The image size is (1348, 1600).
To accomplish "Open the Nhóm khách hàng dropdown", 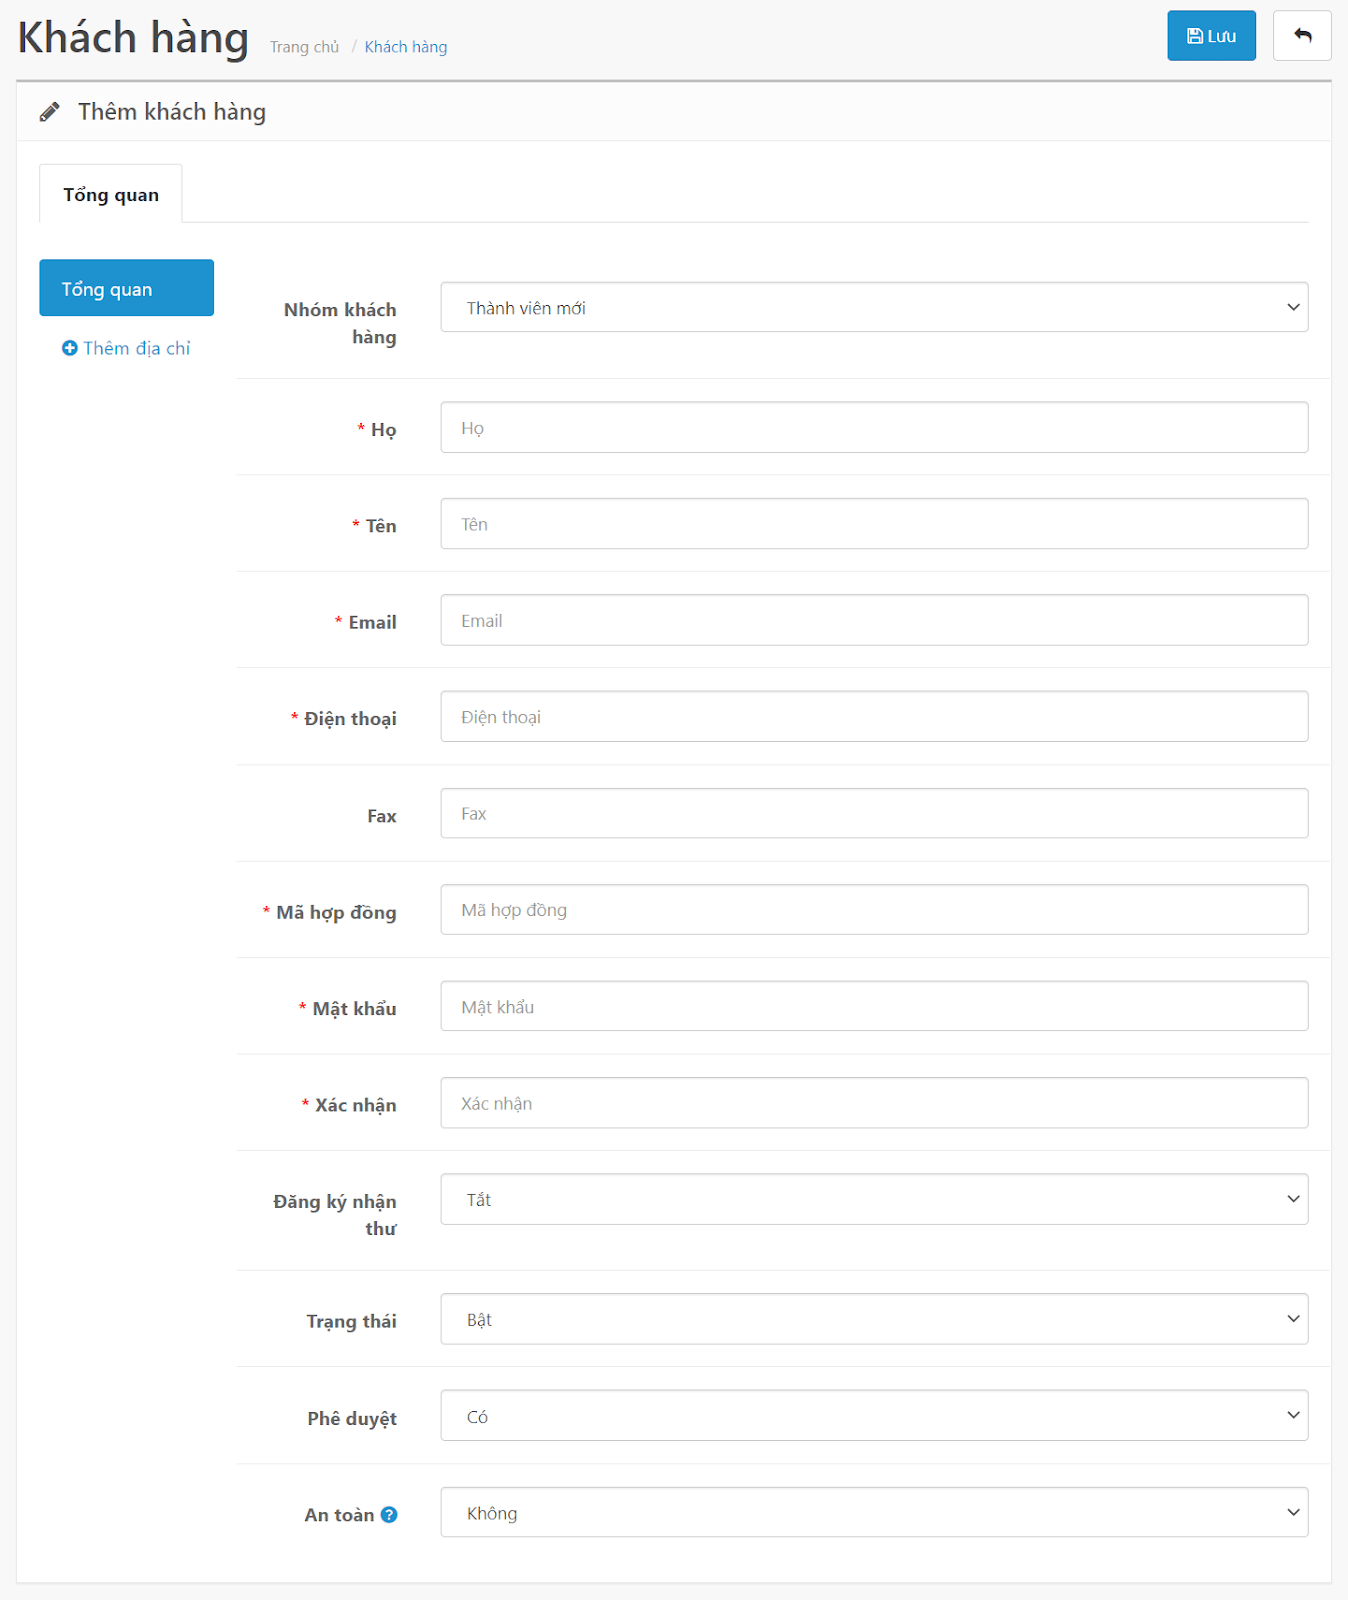I will tap(873, 308).
